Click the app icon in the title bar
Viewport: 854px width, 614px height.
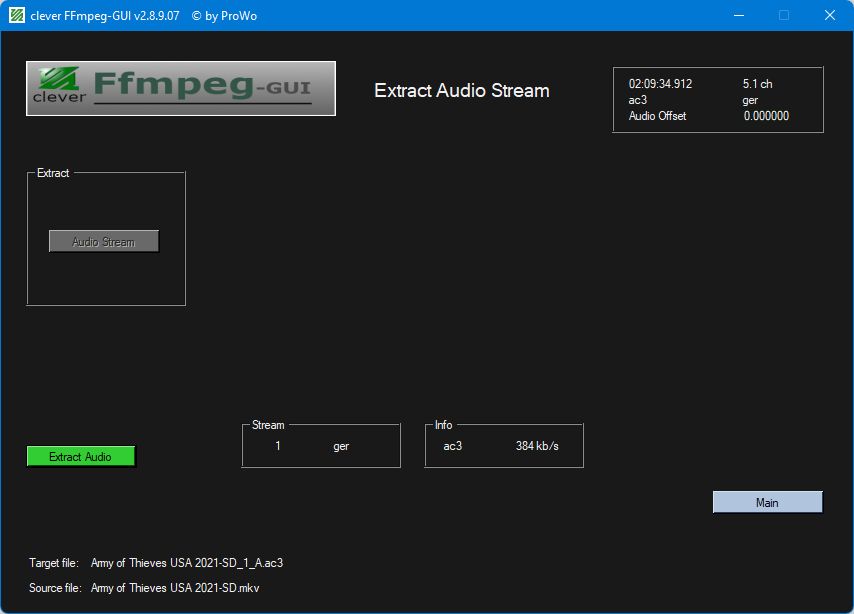coord(16,15)
